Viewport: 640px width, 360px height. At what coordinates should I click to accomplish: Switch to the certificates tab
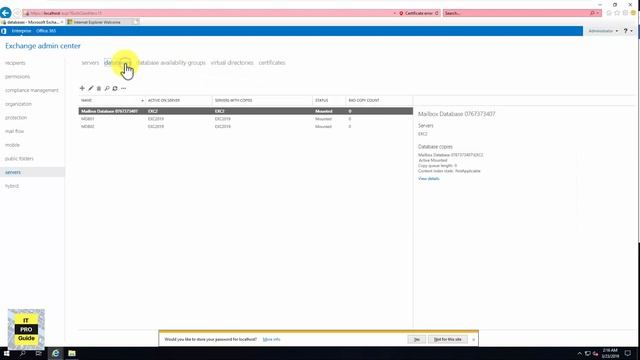tap(272, 63)
